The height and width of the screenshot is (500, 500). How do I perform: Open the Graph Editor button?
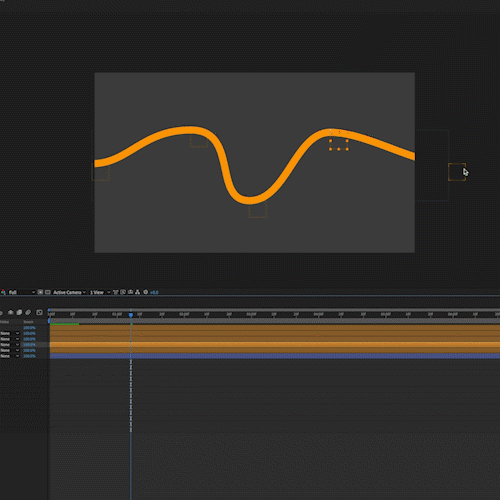point(39,312)
